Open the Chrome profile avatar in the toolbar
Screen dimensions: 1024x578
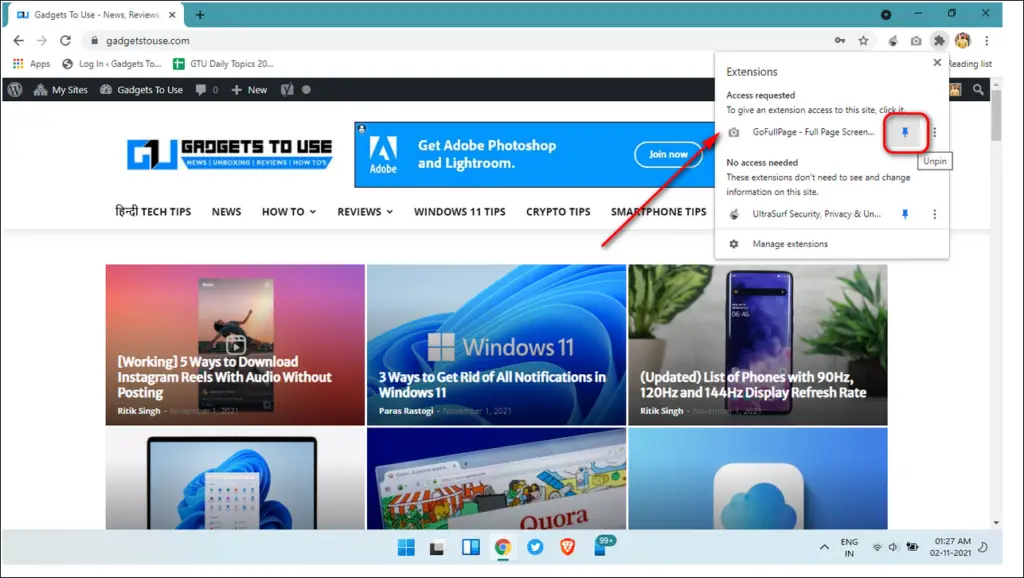click(963, 40)
